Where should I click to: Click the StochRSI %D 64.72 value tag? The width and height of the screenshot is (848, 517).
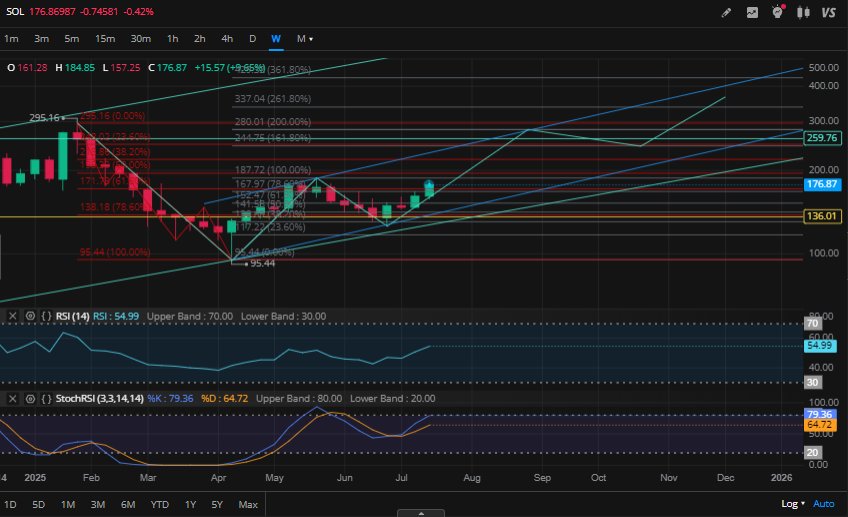click(820, 425)
